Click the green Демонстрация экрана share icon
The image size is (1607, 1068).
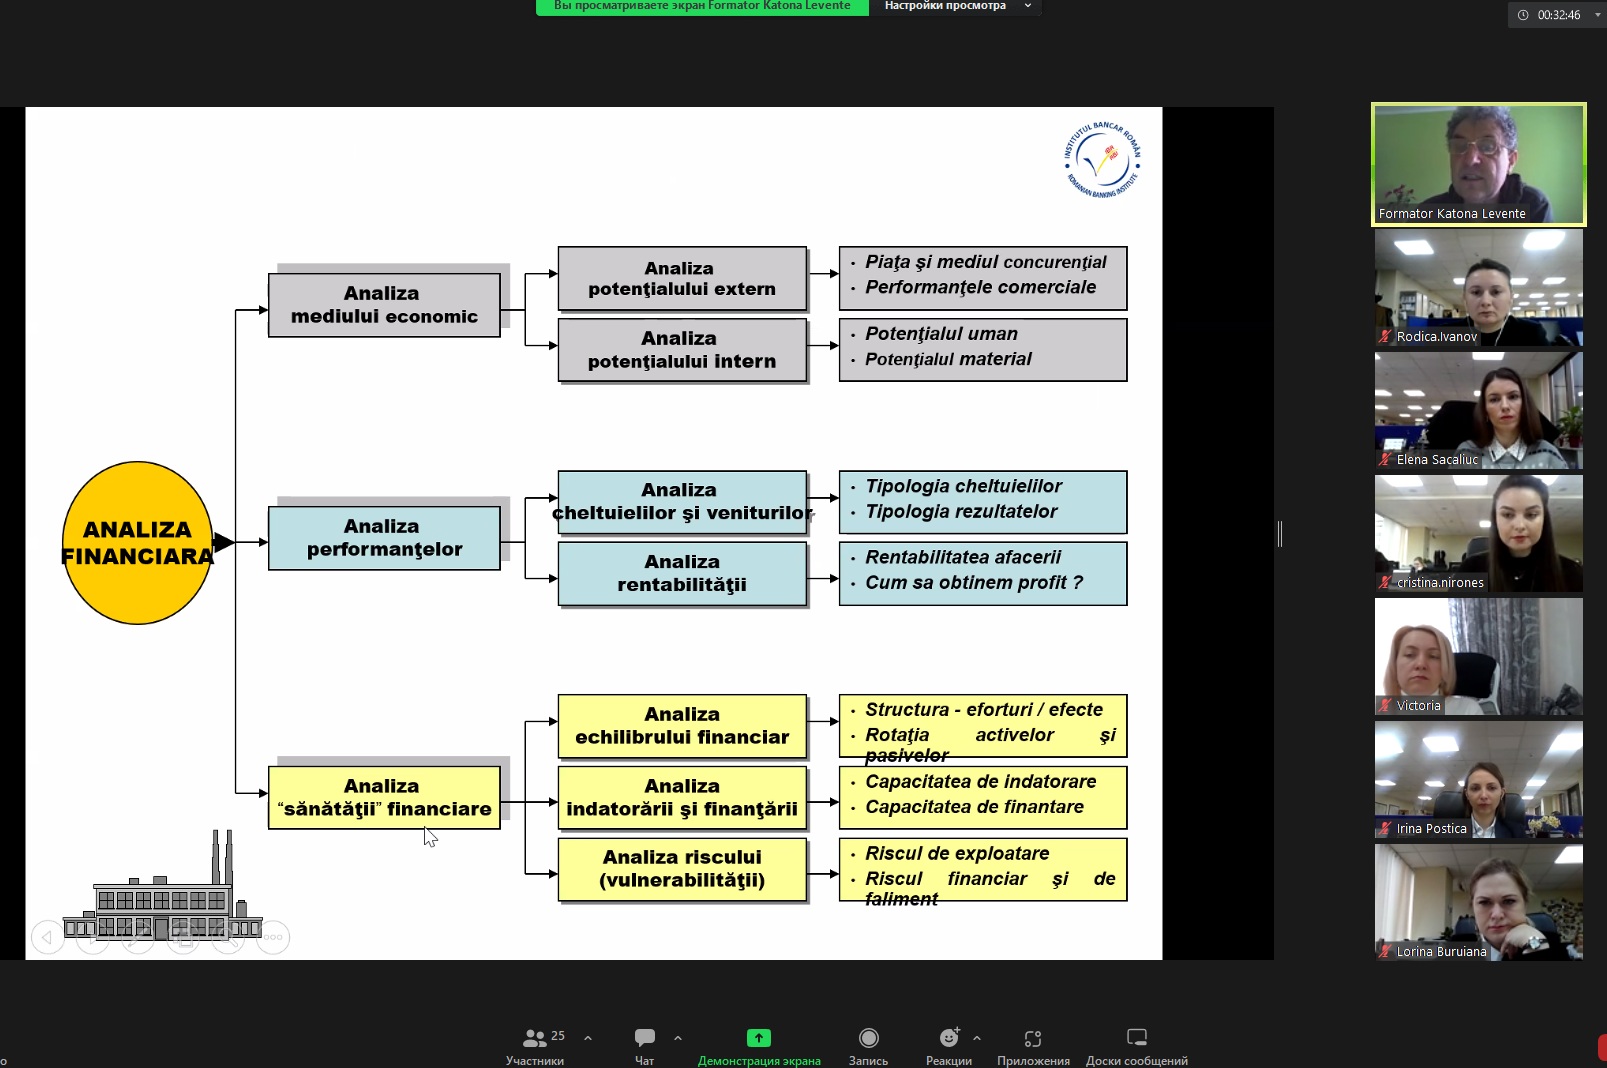click(x=759, y=1038)
